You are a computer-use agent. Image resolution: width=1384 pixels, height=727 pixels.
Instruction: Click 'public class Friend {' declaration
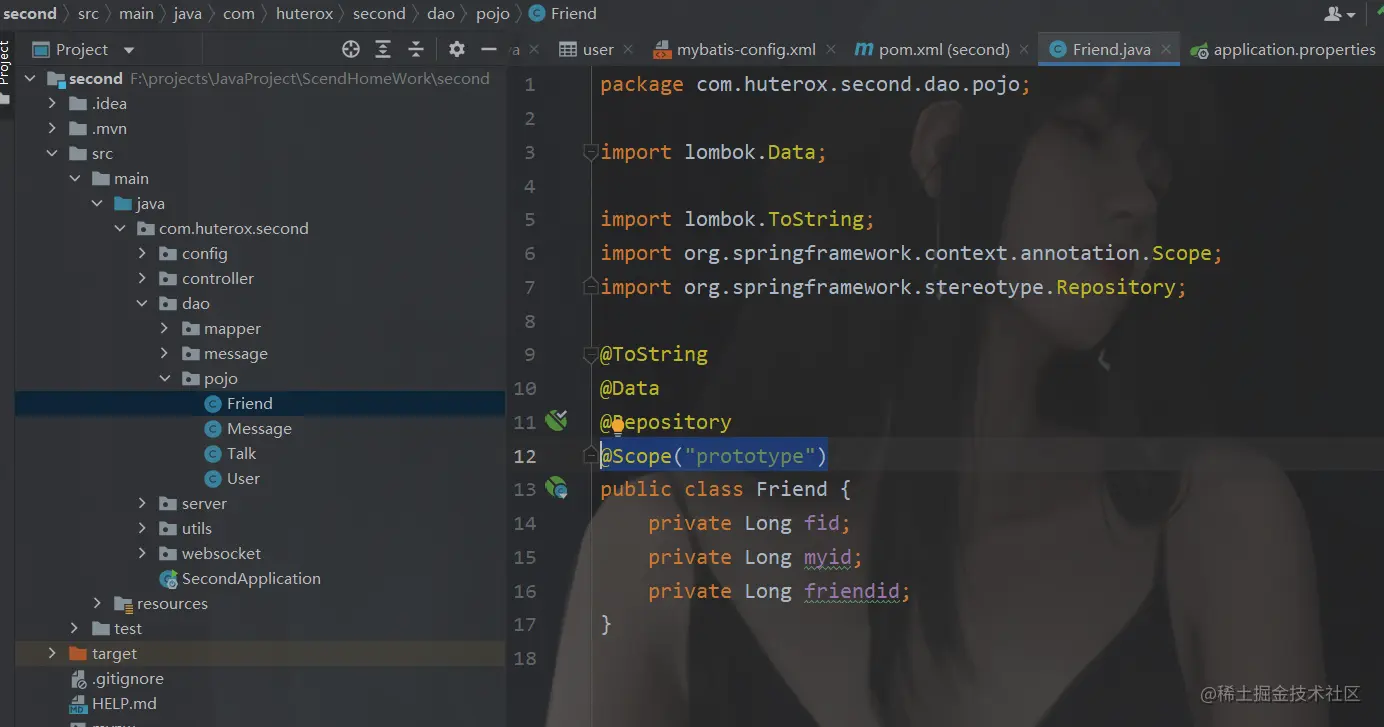pyautogui.click(x=725, y=489)
